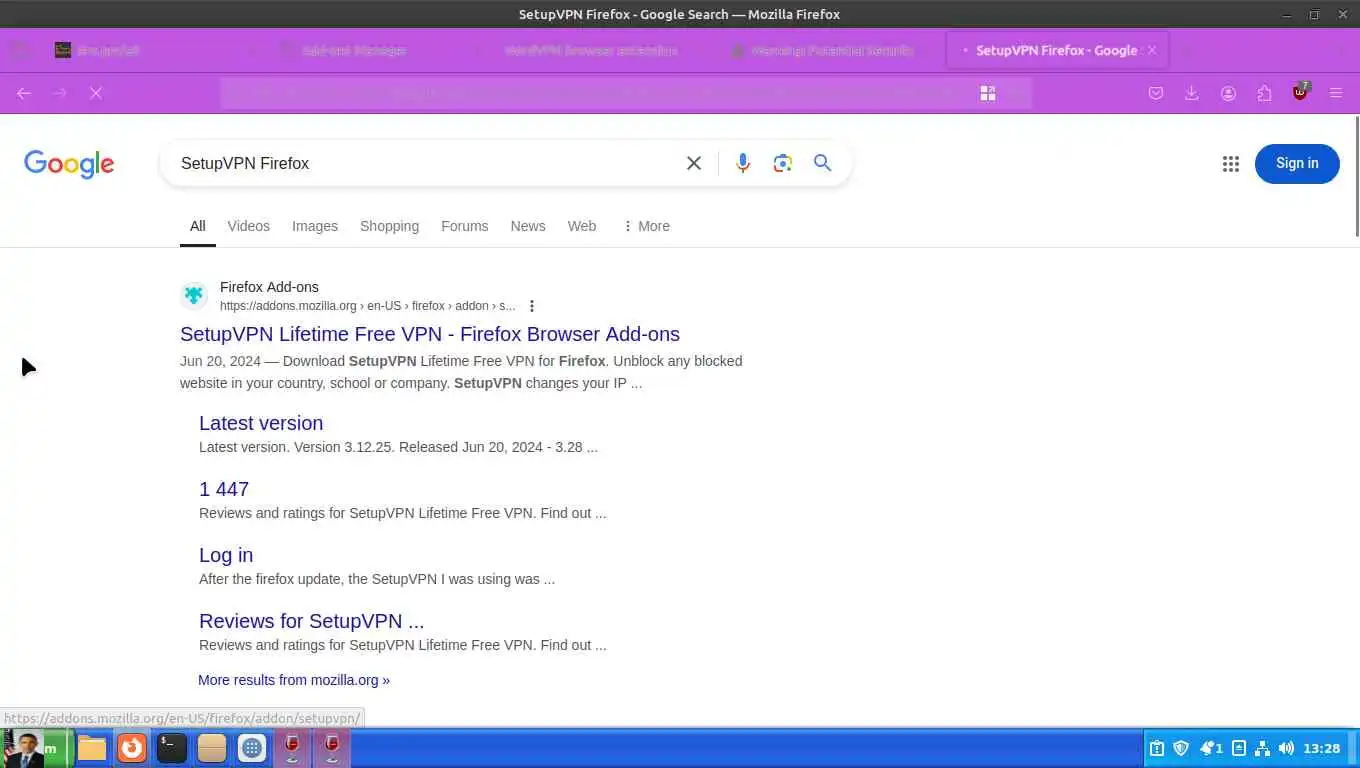
Task: Click the security shield icon in the tray
Action: click(x=1181, y=748)
